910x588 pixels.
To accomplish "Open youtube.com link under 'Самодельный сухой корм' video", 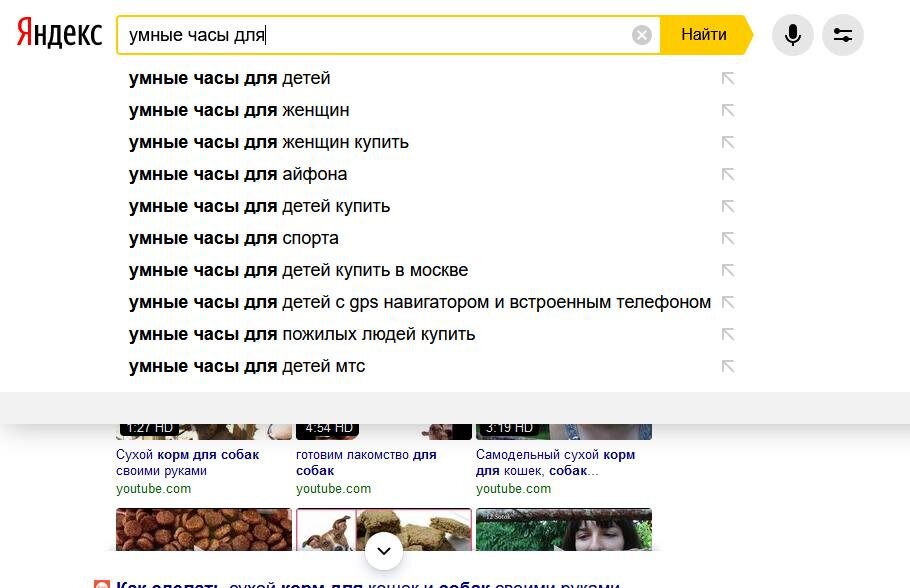I will click(514, 489).
